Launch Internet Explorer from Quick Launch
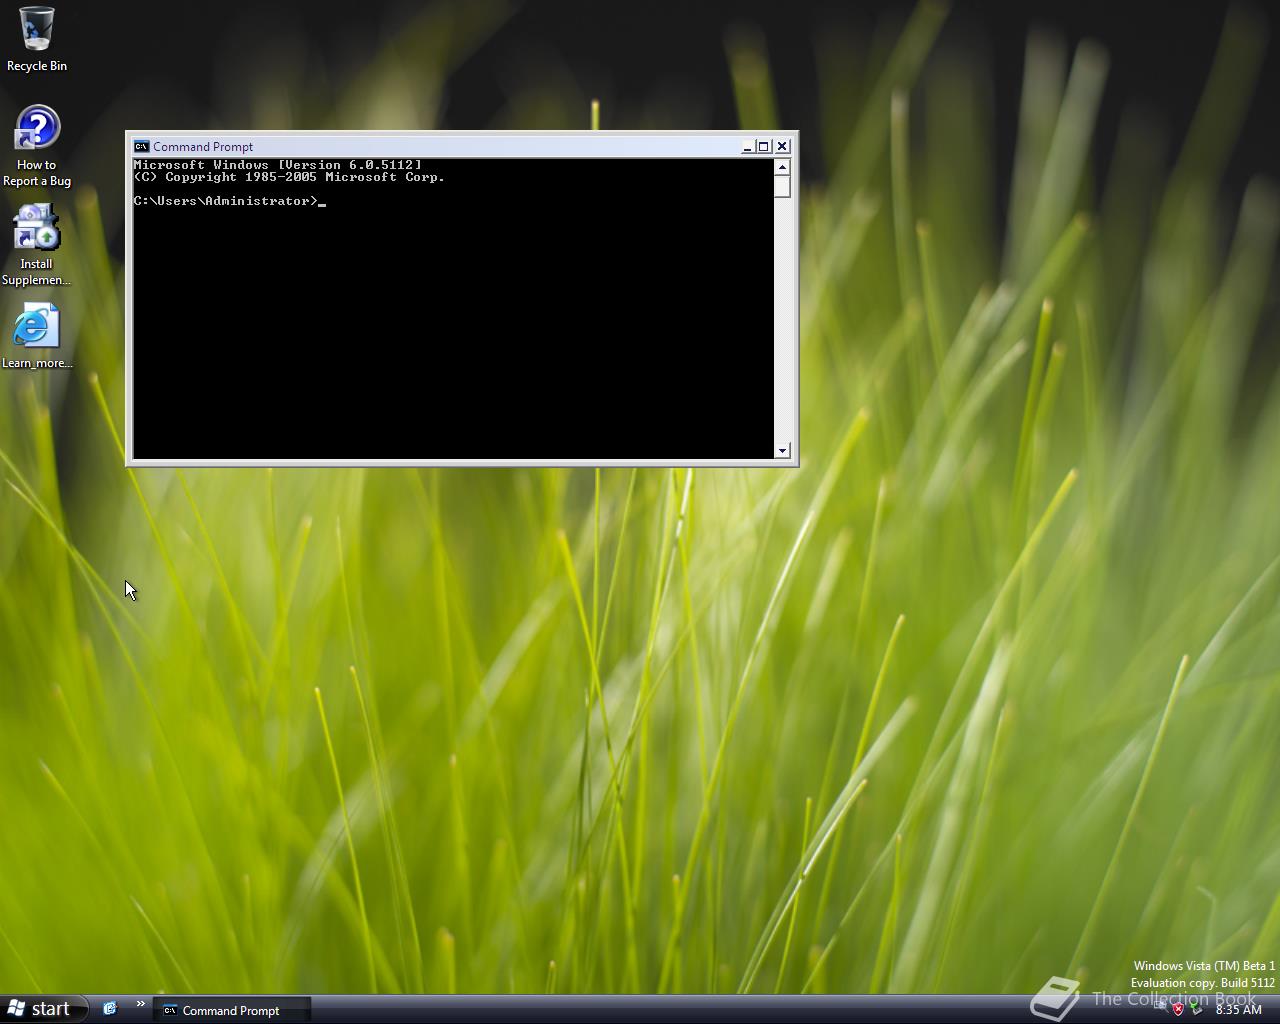Viewport: 1280px width, 1024px height. [x=110, y=1009]
